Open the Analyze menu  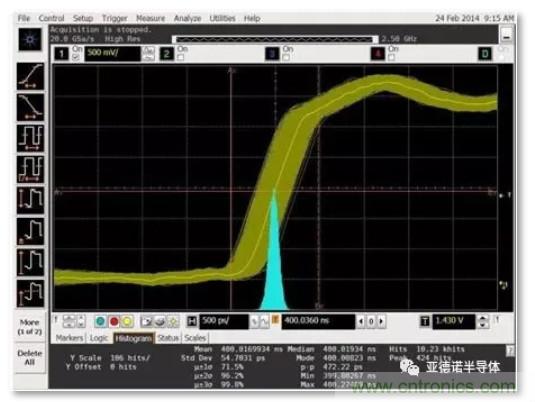(187, 18)
